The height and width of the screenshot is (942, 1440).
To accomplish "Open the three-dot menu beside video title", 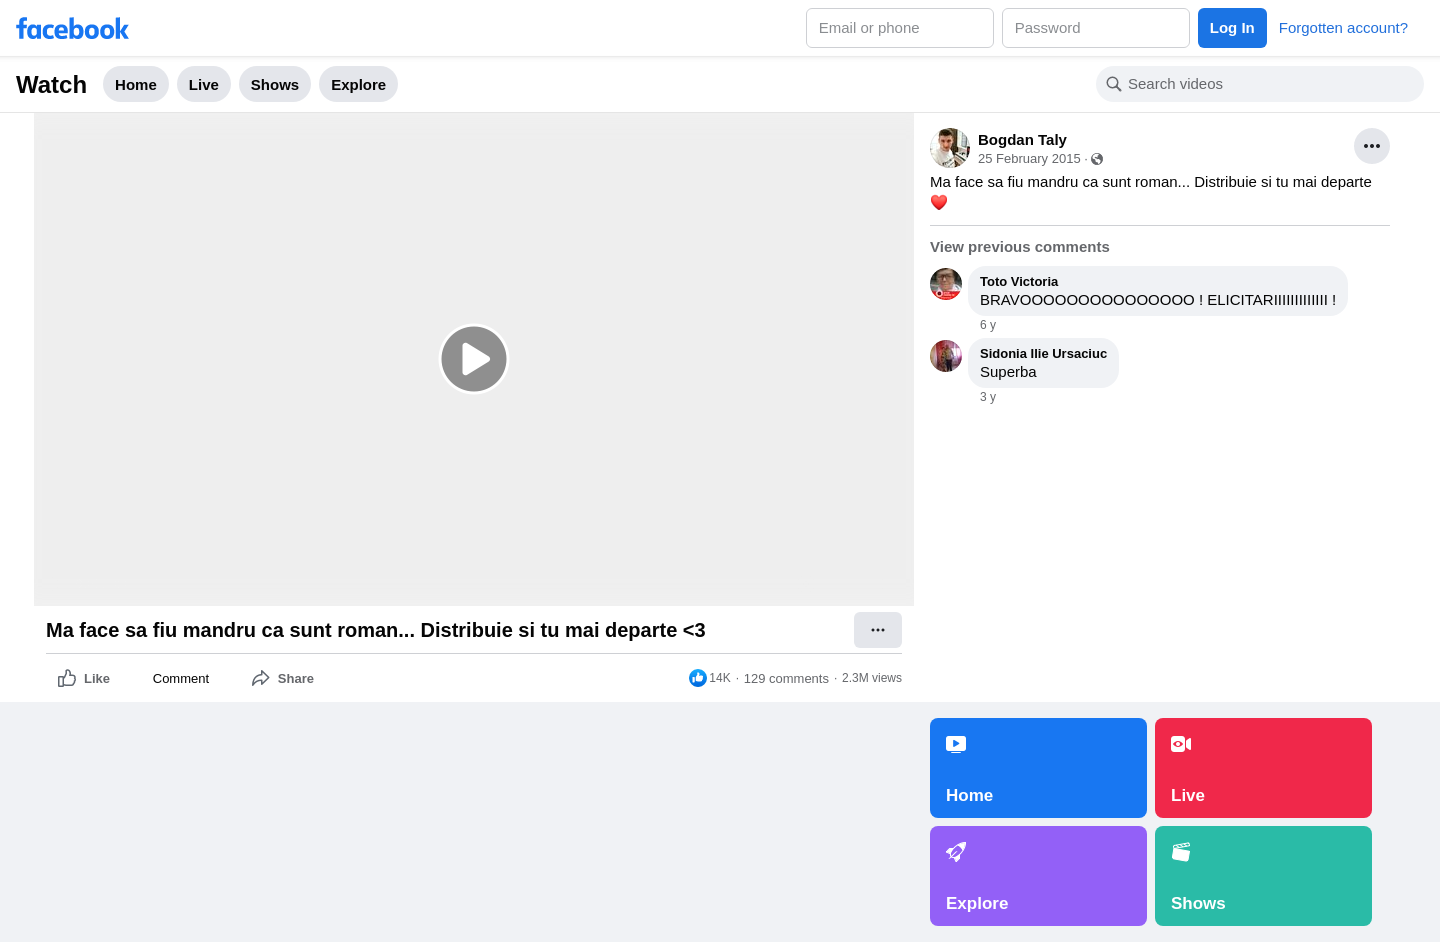I will pyautogui.click(x=878, y=630).
